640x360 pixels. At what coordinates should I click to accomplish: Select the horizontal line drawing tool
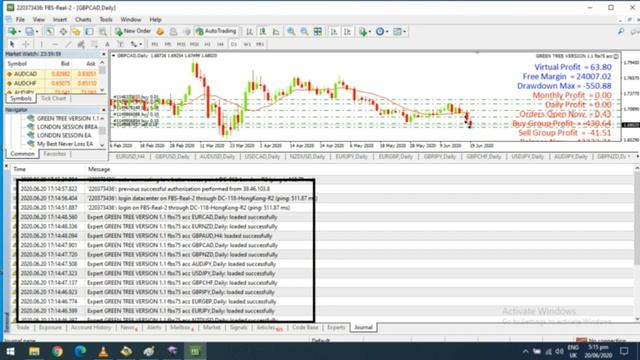pyautogui.click(x=55, y=44)
